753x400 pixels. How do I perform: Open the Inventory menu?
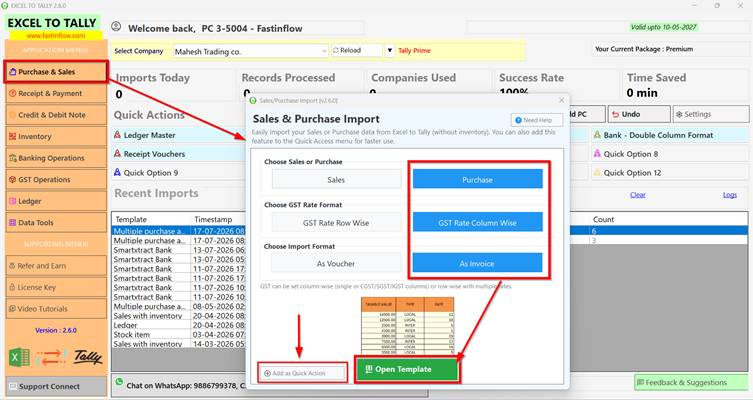click(56, 136)
